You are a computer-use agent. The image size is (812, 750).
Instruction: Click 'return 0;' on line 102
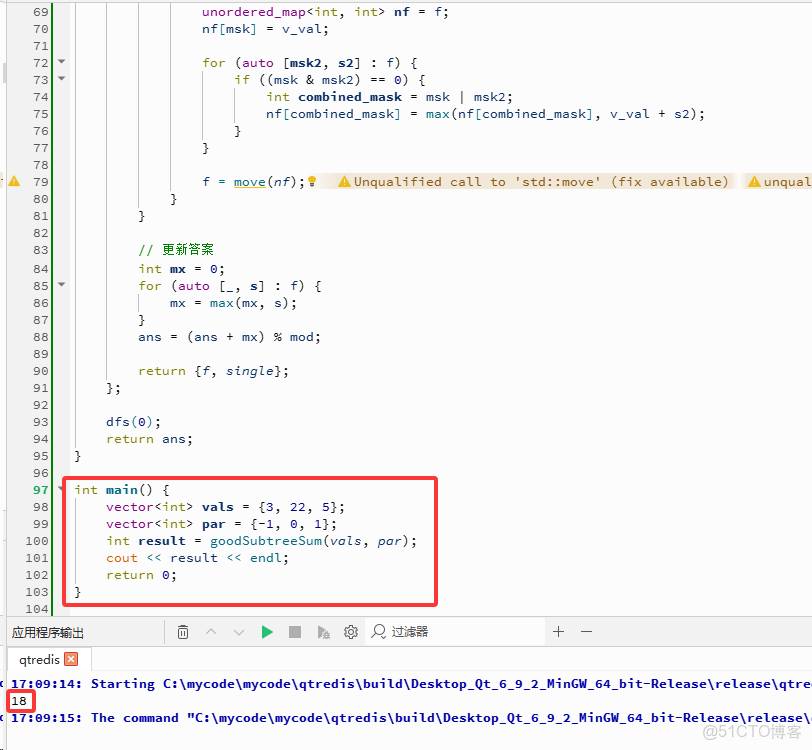click(x=141, y=575)
